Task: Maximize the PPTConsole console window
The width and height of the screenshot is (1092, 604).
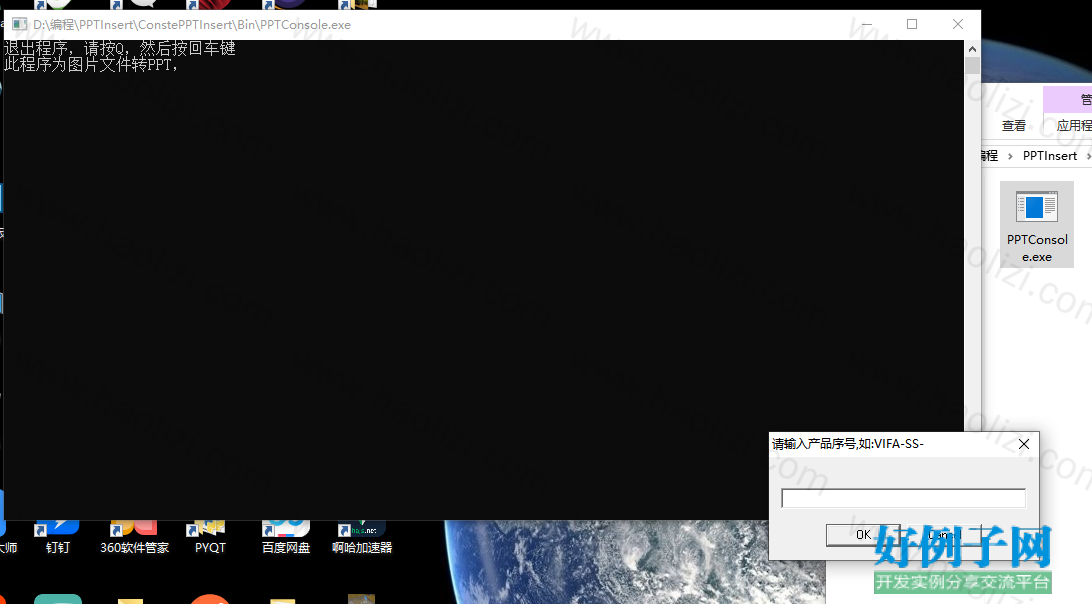Action: click(x=912, y=24)
